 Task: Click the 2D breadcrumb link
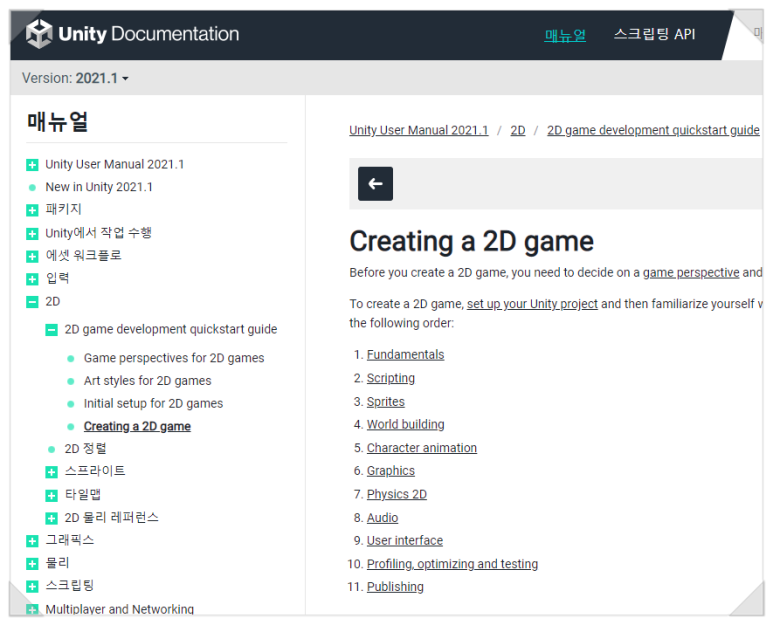tap(518, 130)
